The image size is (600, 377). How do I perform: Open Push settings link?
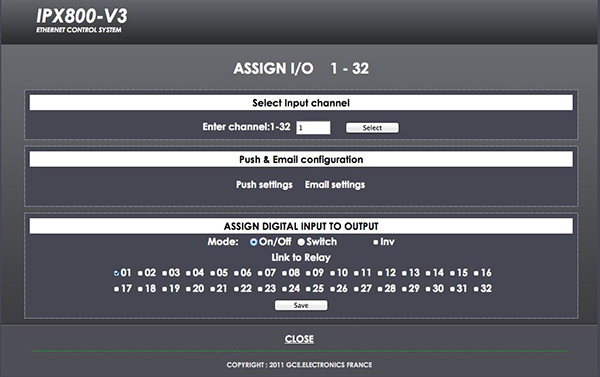[x=264, y=185]
